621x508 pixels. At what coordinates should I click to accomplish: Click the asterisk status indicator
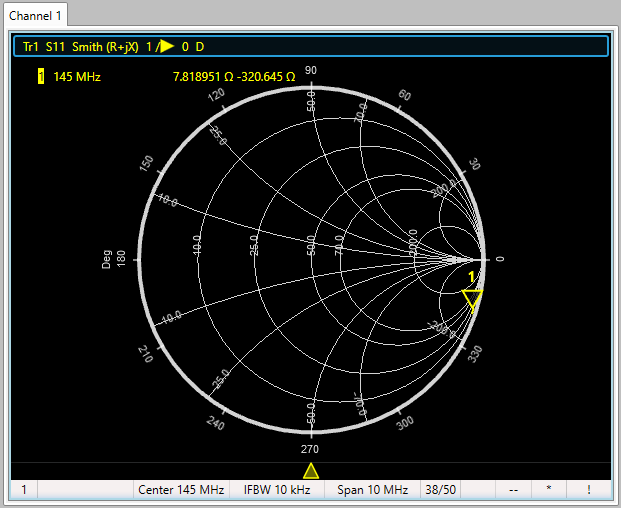coord(548,490)
